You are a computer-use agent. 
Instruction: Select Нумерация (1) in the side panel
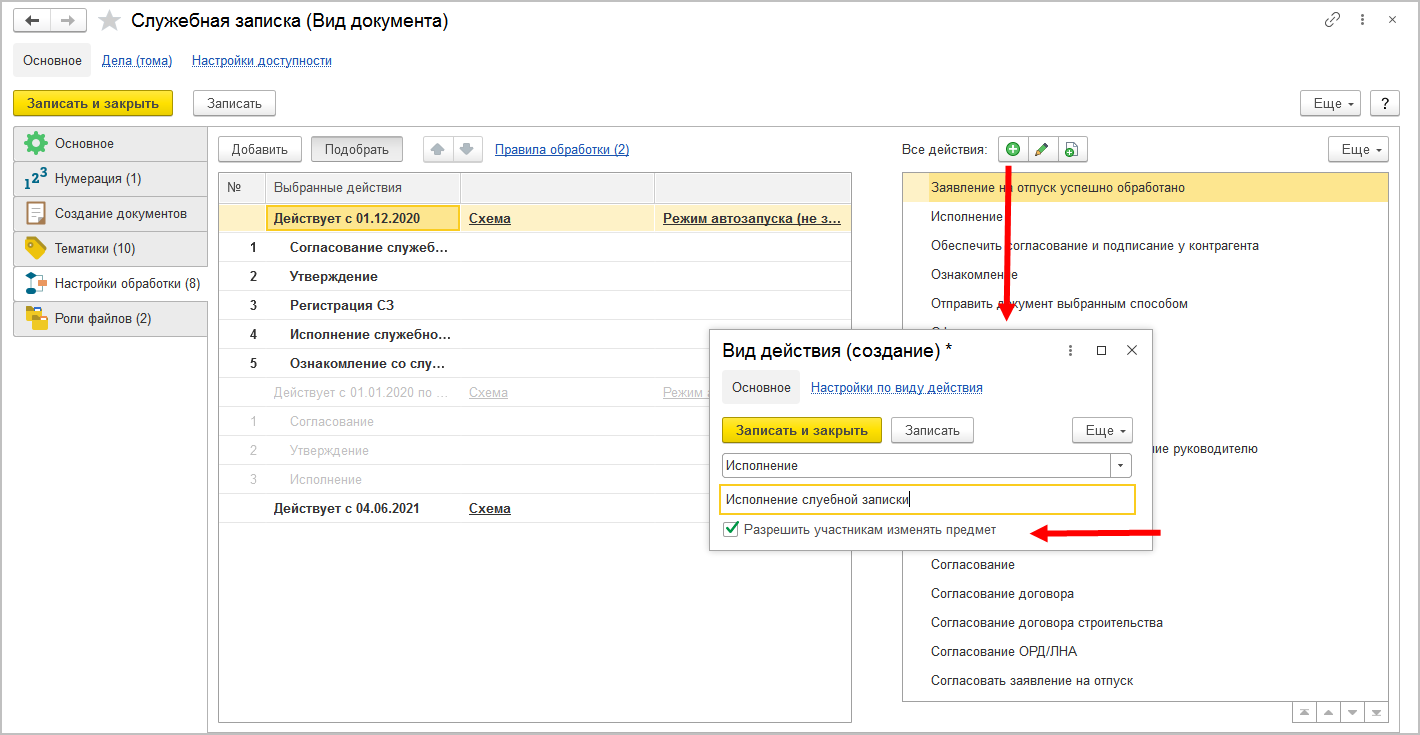110,179
